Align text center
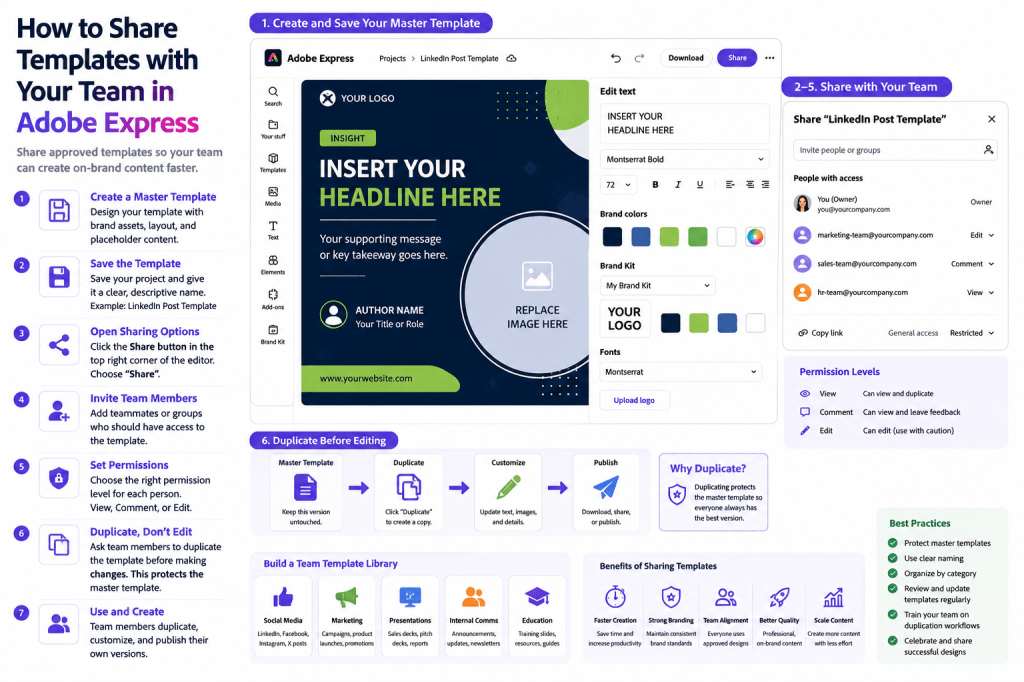Image resolution: width=1024 pixels, height=682 pixels. pyautogui.click(x=750, y=185)
